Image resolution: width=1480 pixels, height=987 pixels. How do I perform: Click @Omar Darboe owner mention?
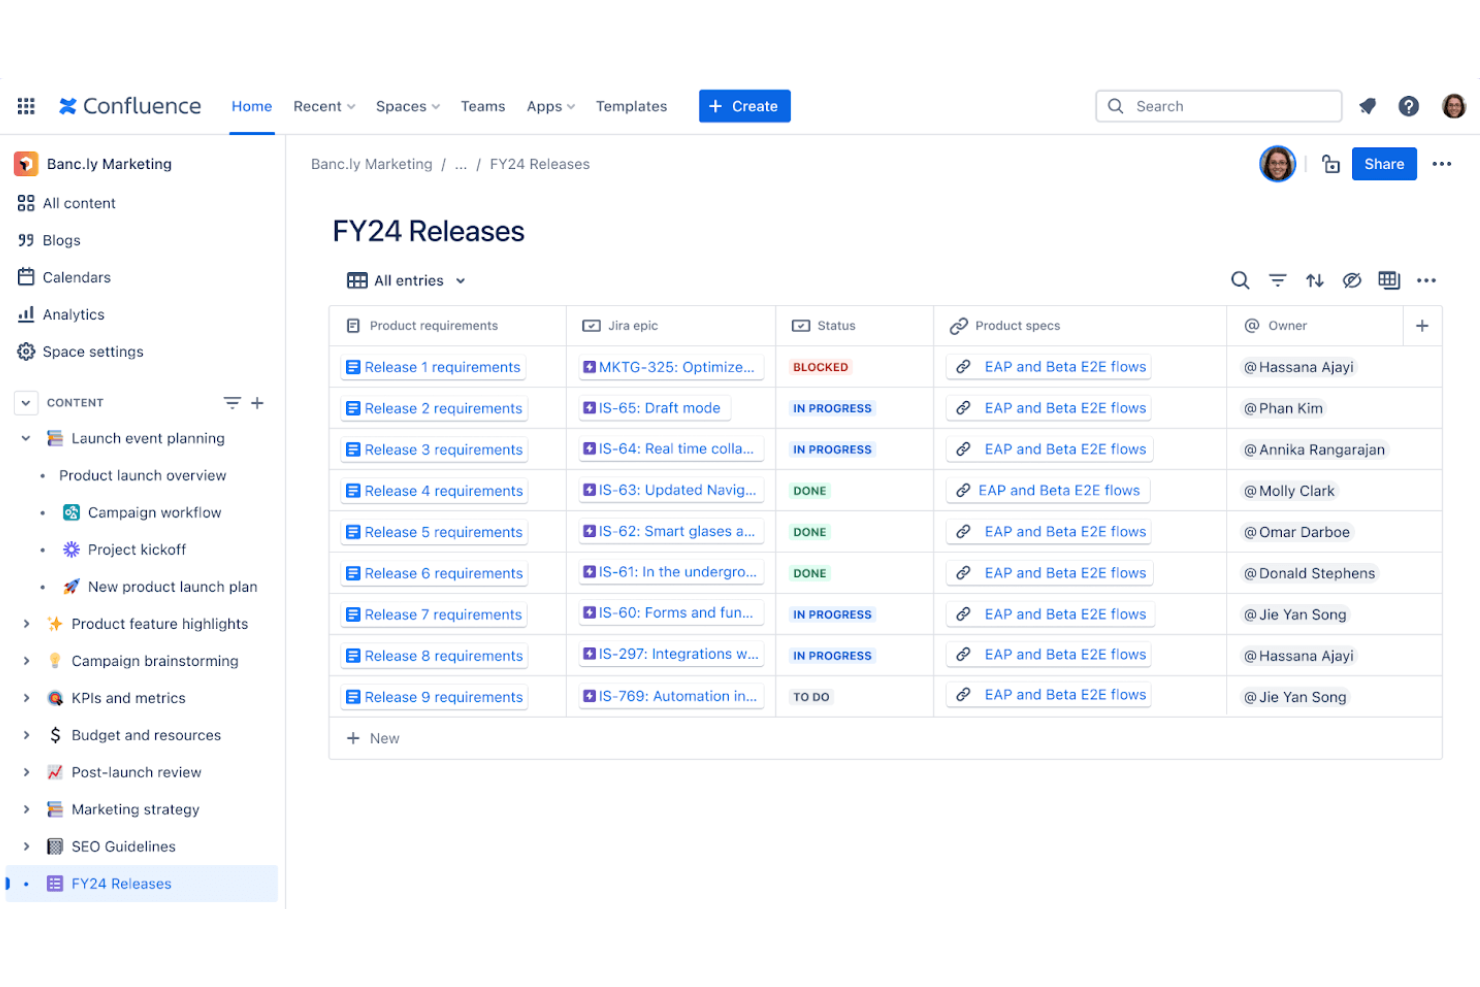click(x=1297, y=532)
